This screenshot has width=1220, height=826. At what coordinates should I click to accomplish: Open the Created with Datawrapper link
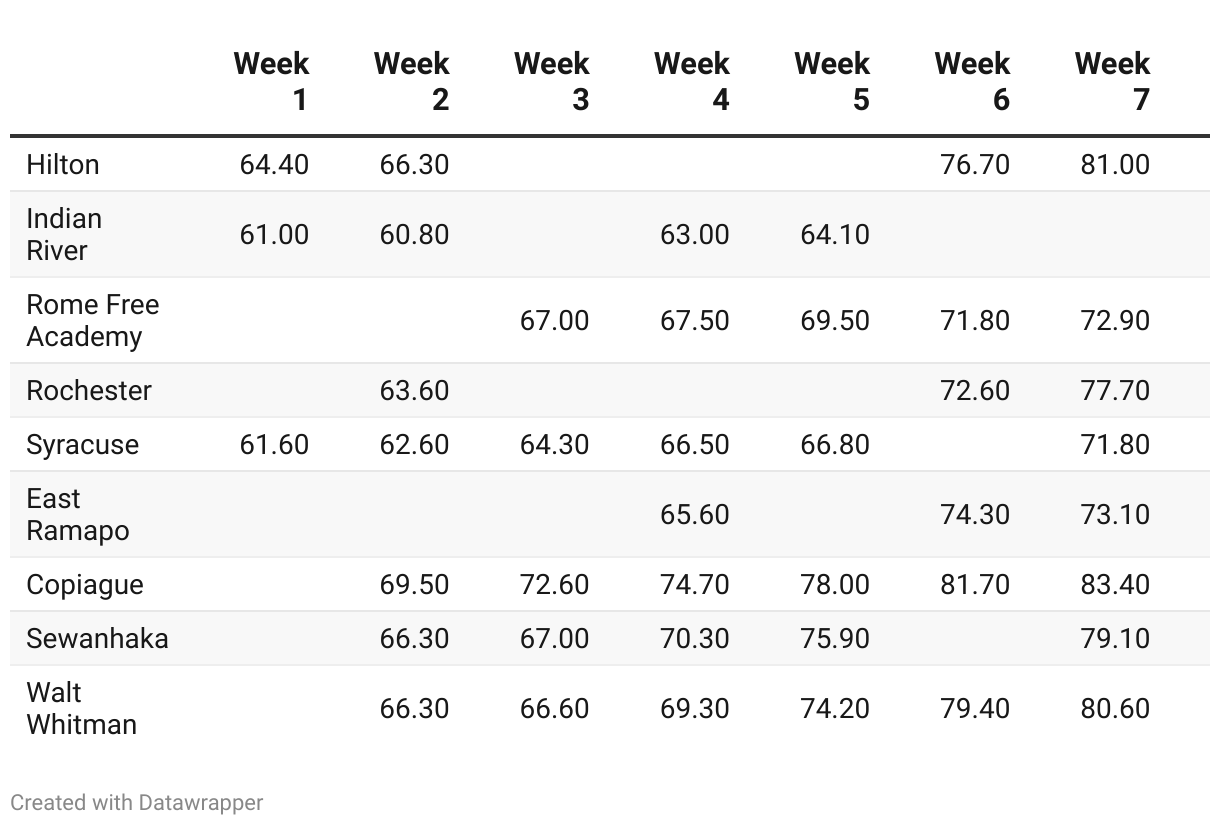(137, 802)
